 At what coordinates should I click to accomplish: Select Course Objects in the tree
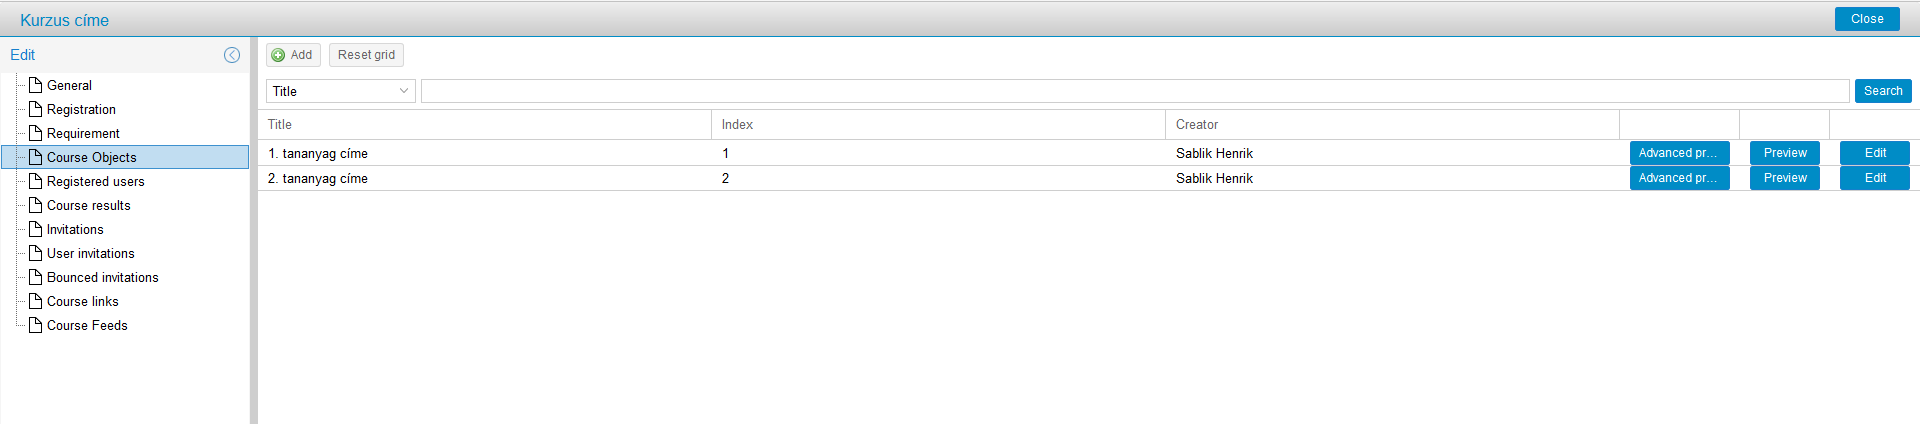pos(91,157)
